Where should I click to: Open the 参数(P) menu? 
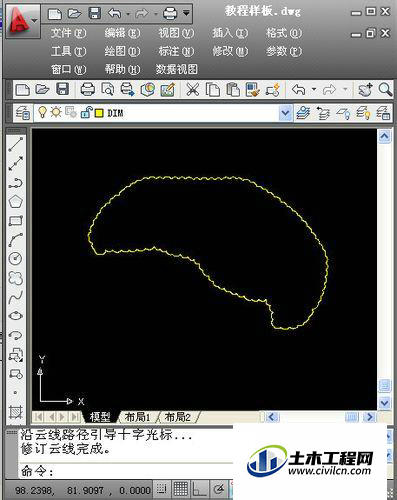click(x=284, y=51)
